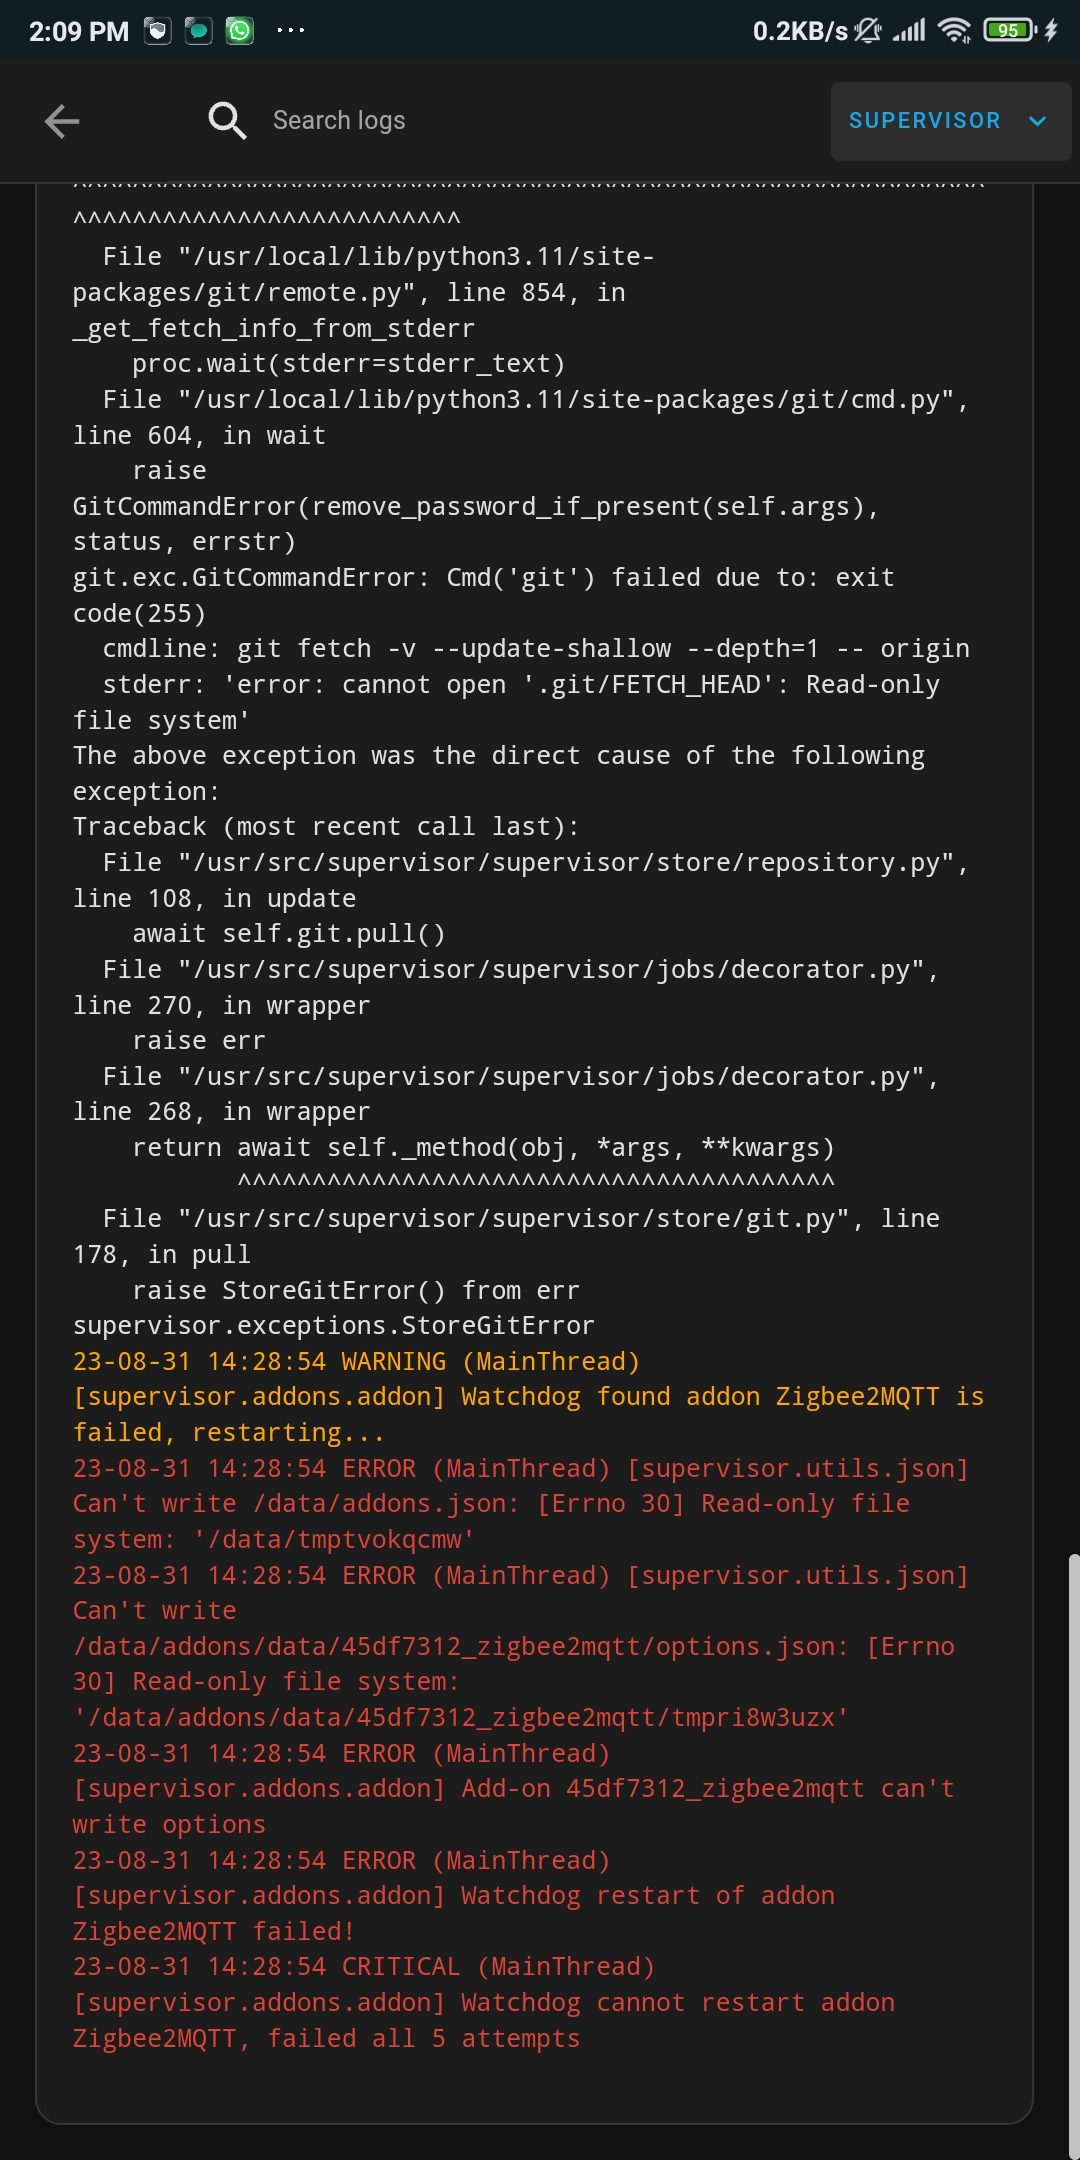The width and height of the screenshot is (1080, 2160).
Task: Tap the back arrow to exit logs
Action: coord(62,120)
